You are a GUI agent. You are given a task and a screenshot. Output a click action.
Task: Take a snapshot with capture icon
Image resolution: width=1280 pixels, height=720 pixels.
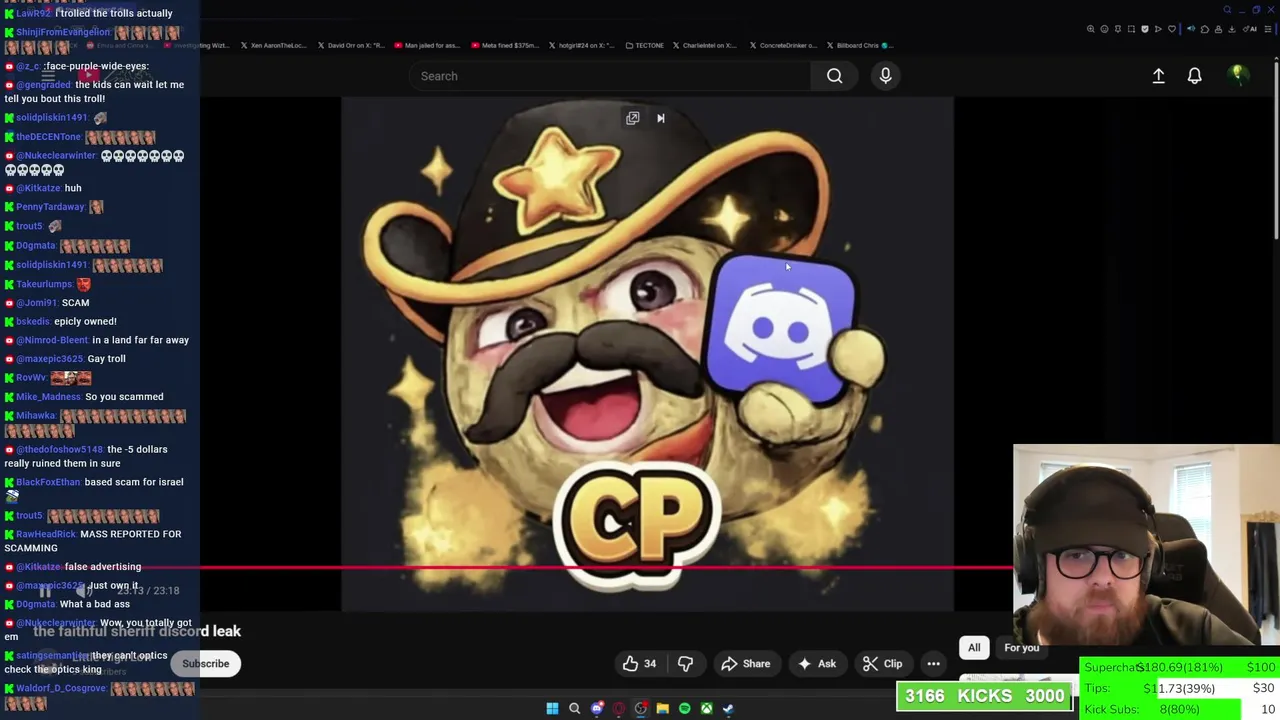(1131, 29)
